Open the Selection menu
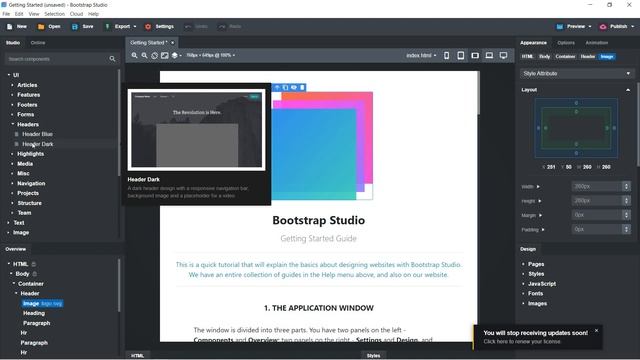 (x=54, y=14)
